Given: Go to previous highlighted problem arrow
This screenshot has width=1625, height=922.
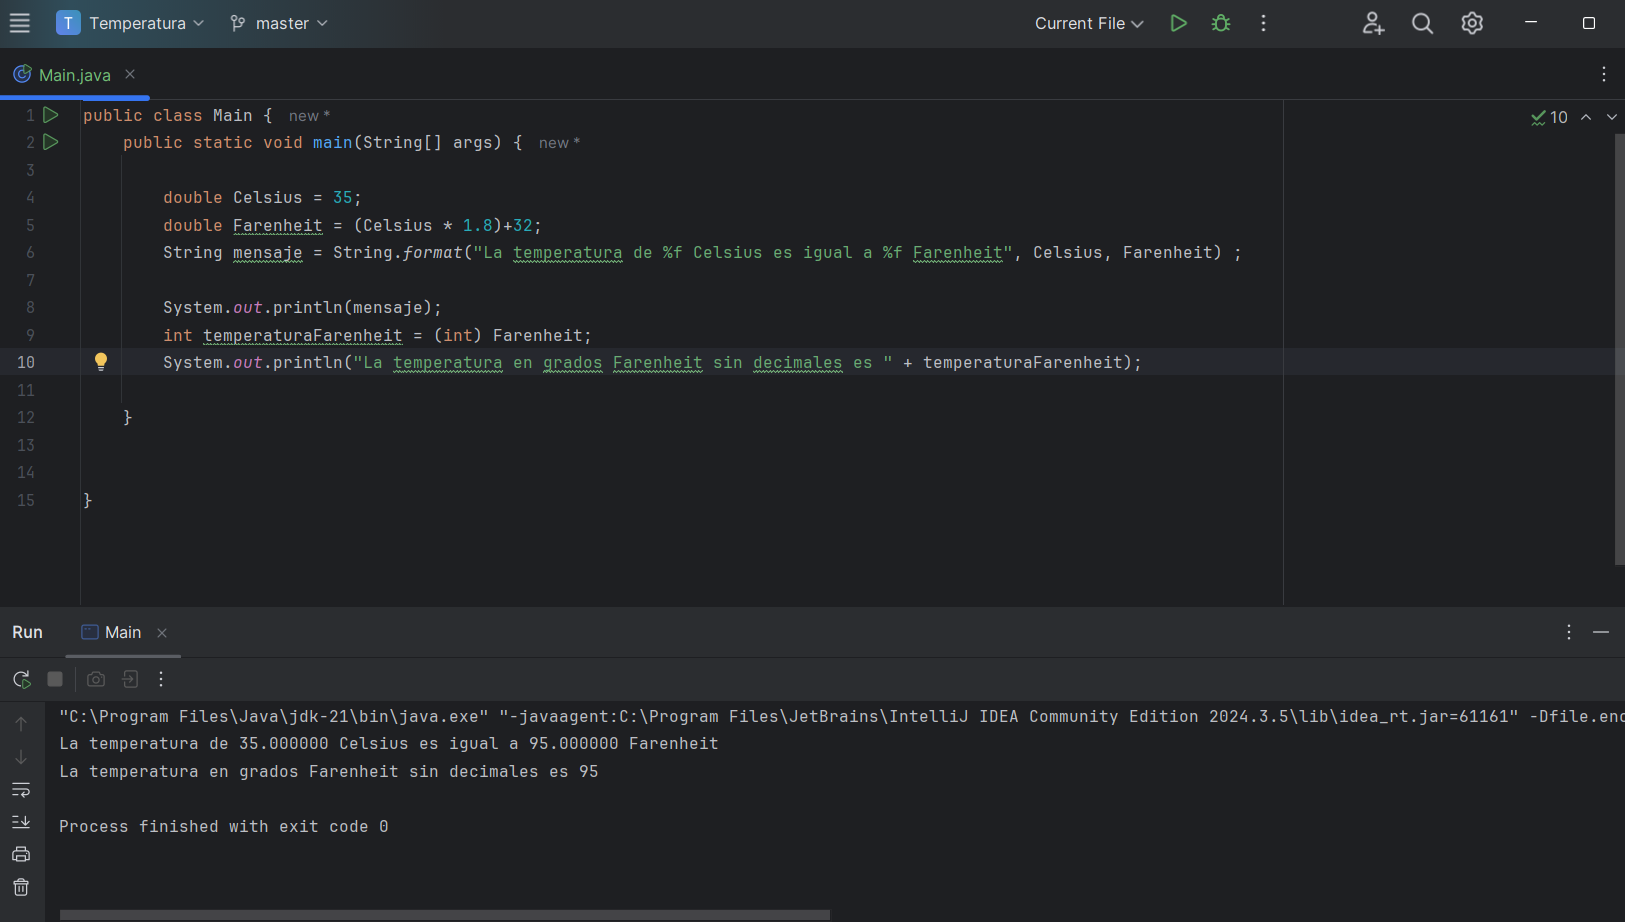Looking at the screenshot, I should [1586, 117].
